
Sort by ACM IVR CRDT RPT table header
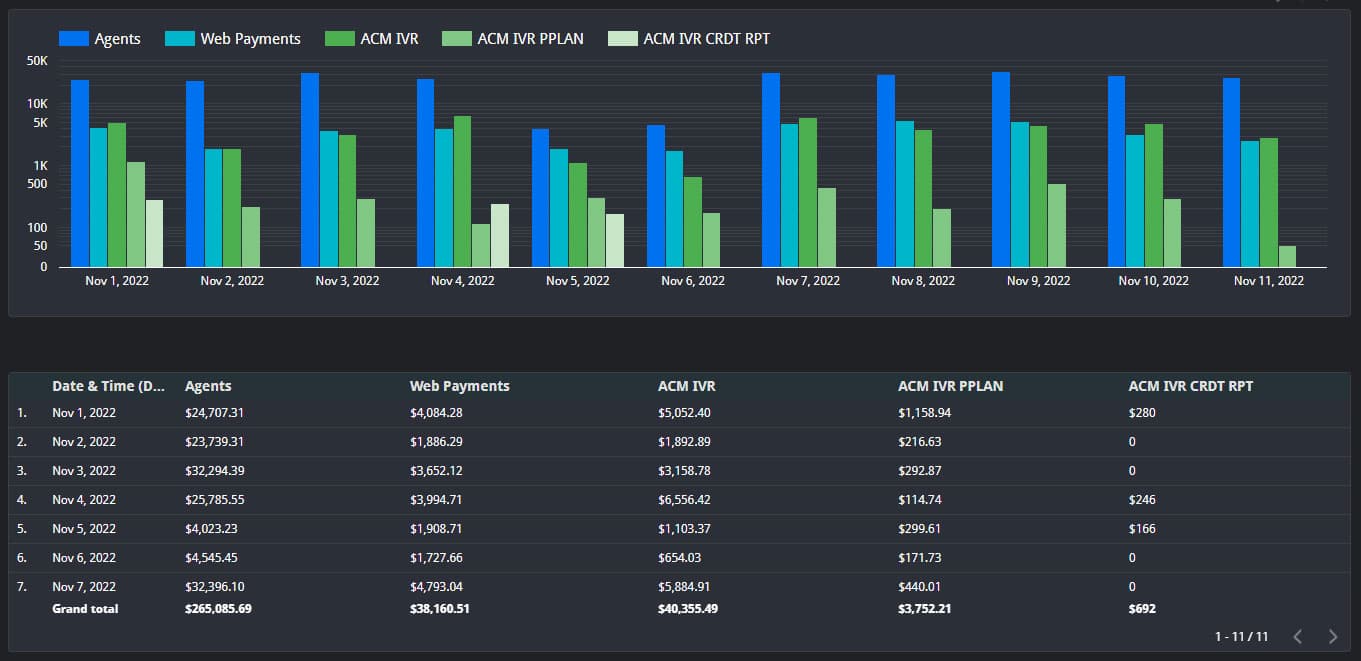[1190, 386]
